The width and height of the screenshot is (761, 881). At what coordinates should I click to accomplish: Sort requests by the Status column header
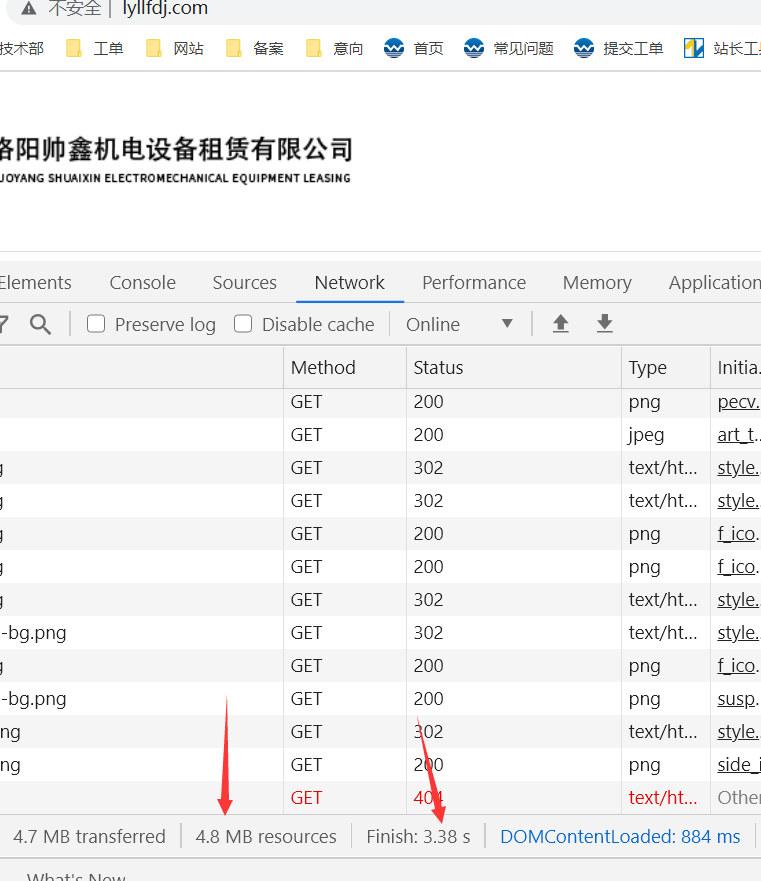(x=438, y=367)
